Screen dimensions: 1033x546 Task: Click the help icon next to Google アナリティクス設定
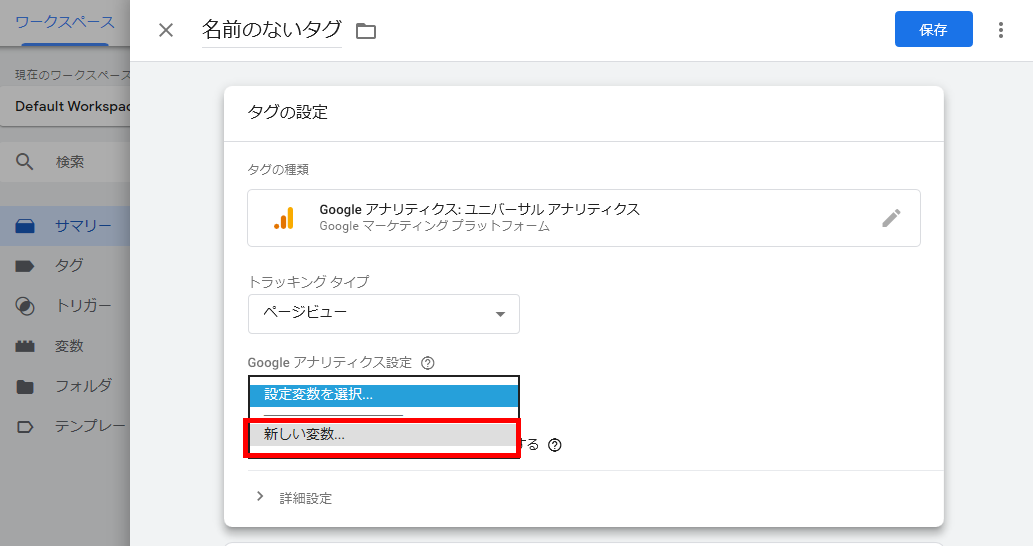428,363
